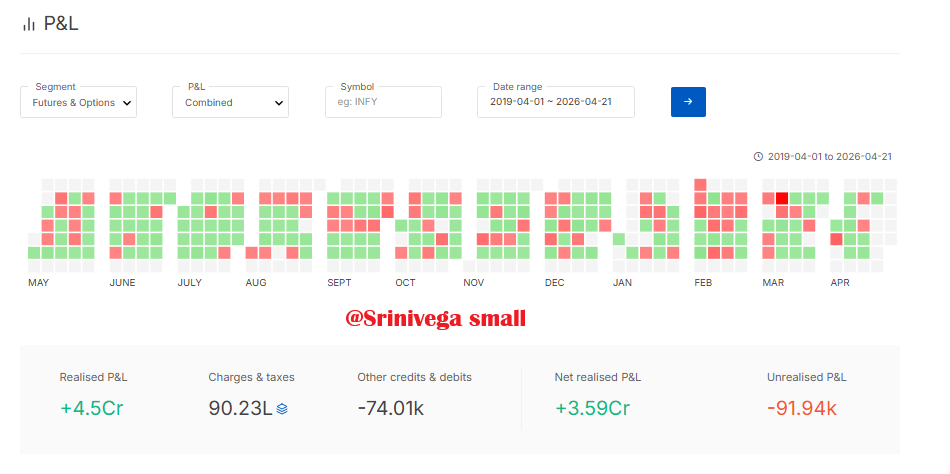Click the Other credits & debits label
950x474 pixels.
[414, 377]
